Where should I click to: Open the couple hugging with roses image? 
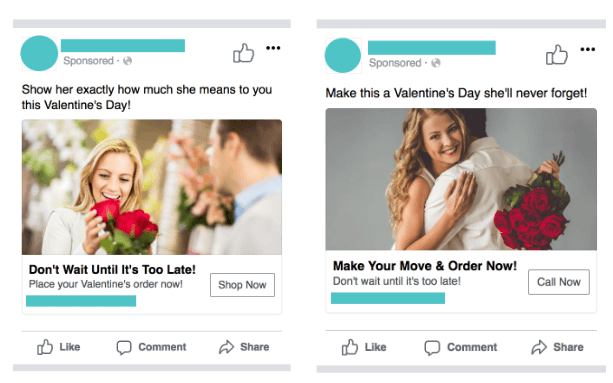click(x=461, y=179)
